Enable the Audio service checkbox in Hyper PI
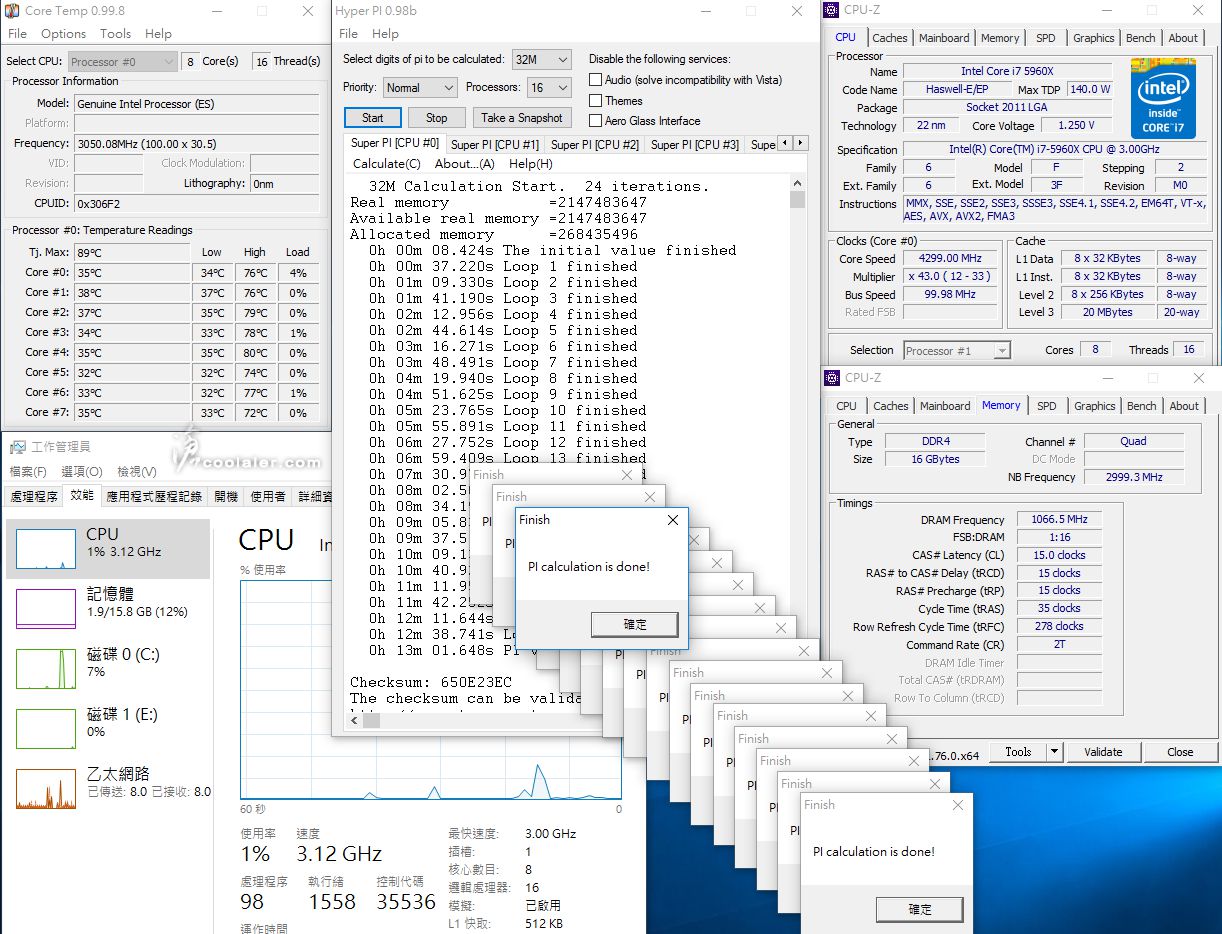The height and width of the screenshot is (934, 1222). (596, 80)
